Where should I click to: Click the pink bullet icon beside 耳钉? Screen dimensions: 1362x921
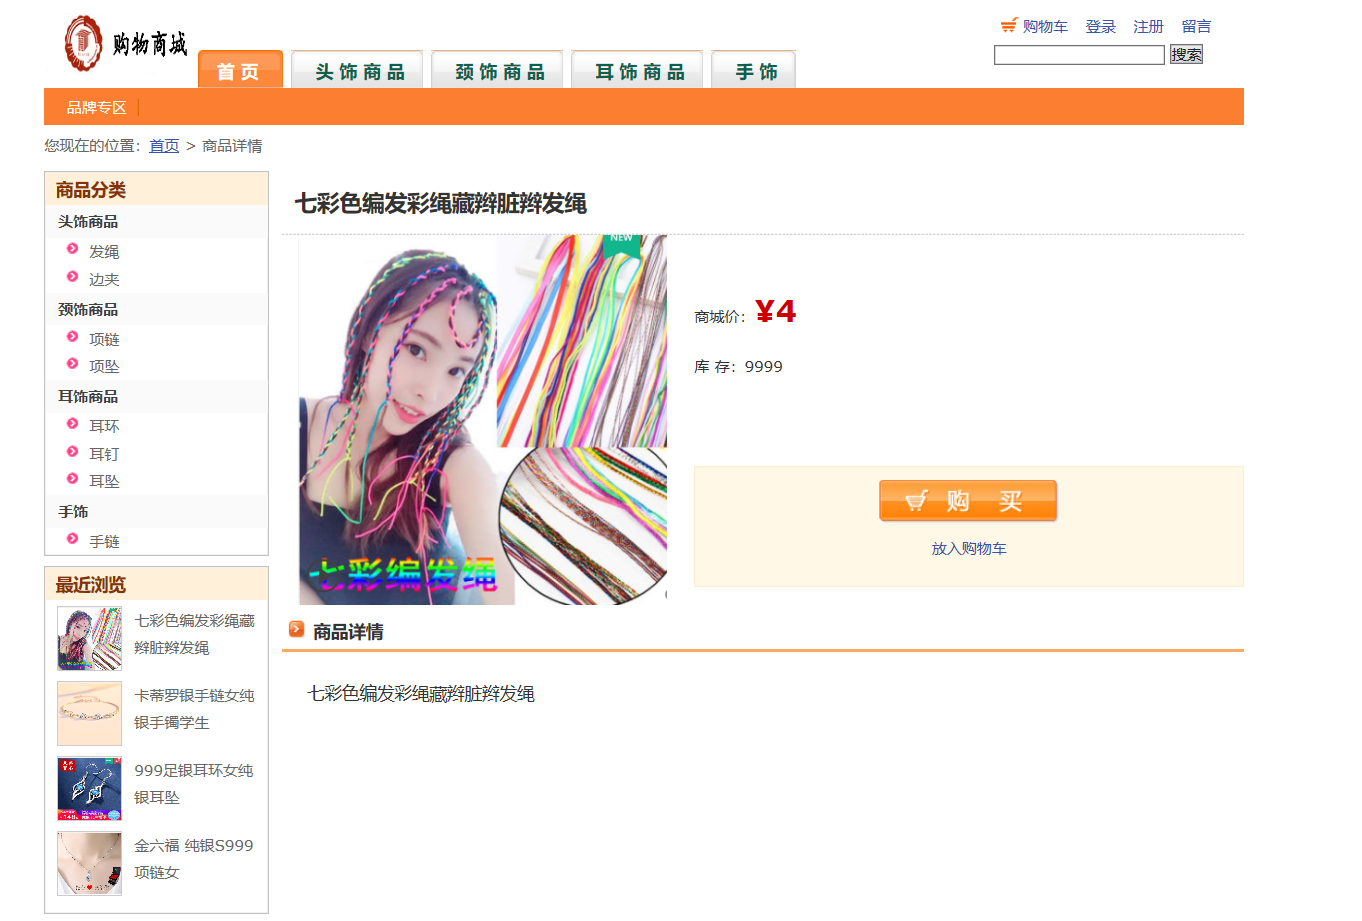tap(72, 452)
